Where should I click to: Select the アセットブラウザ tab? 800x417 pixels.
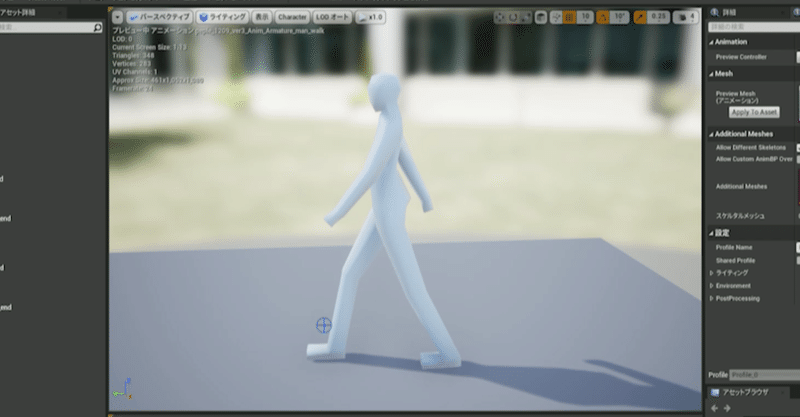pyautogui.click(x=746, y=393)
